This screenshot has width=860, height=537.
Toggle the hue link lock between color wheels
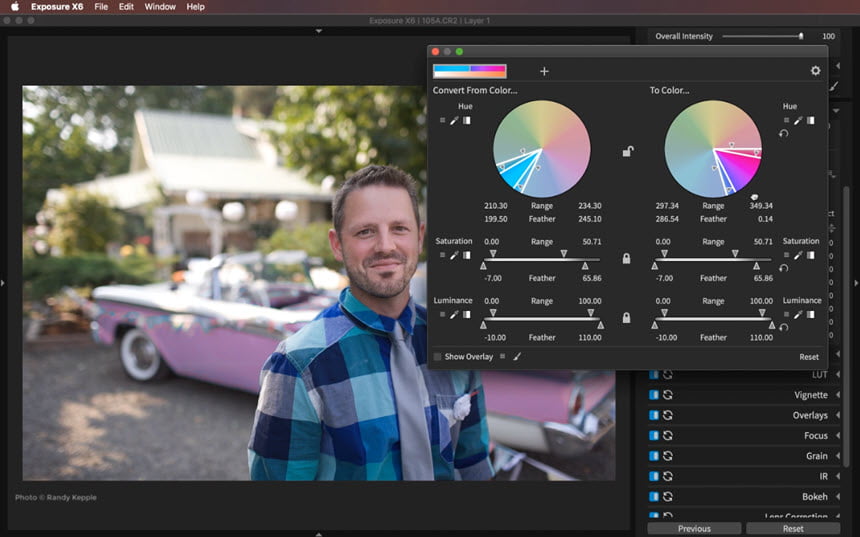point(628,151)
